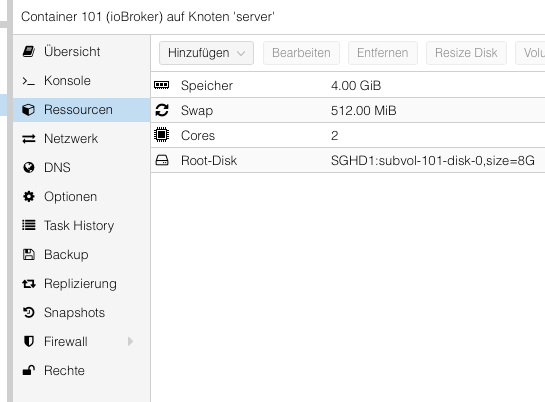
Task: Click the Bearbeiten button
Action: [x=301, y=53]
